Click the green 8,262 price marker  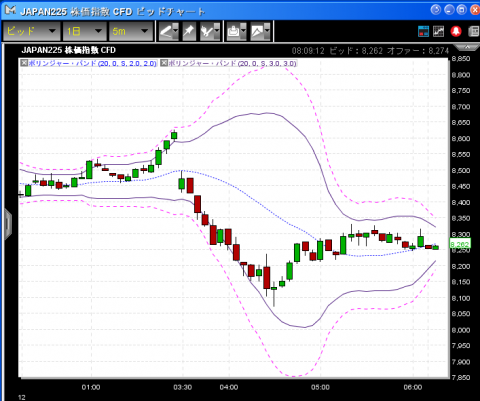coord(460,244)
